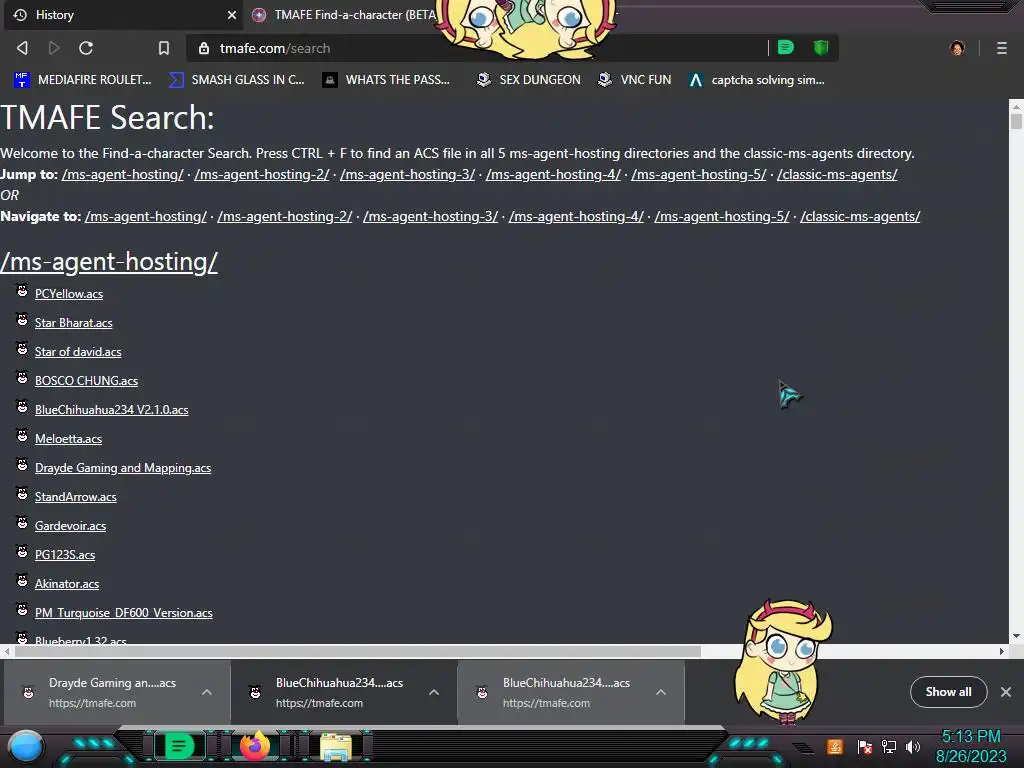Click the volume speaker tray icon
The width and height of the screenshot is (1024, 768).
(913, 746)
